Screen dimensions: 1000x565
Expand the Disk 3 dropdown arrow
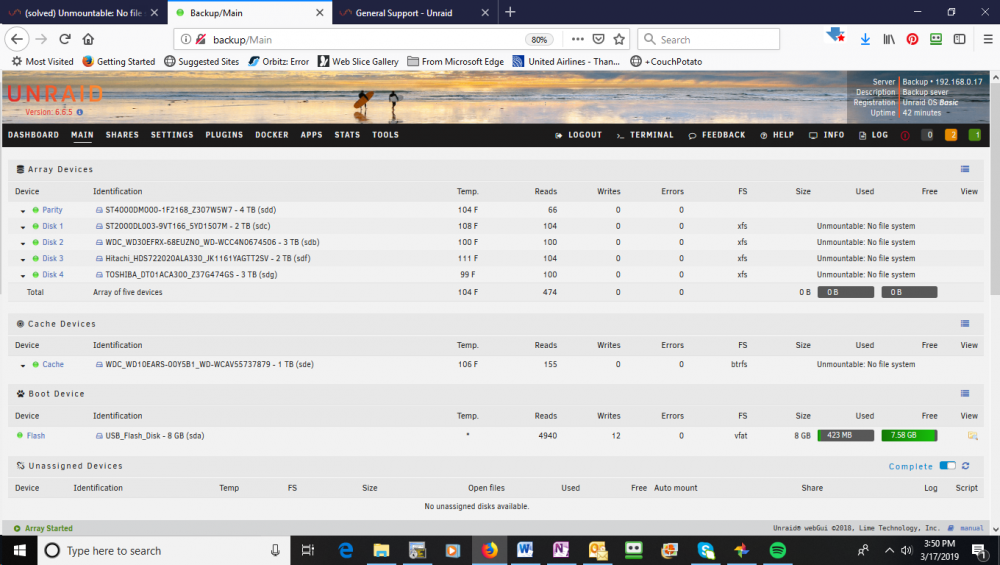23,259
